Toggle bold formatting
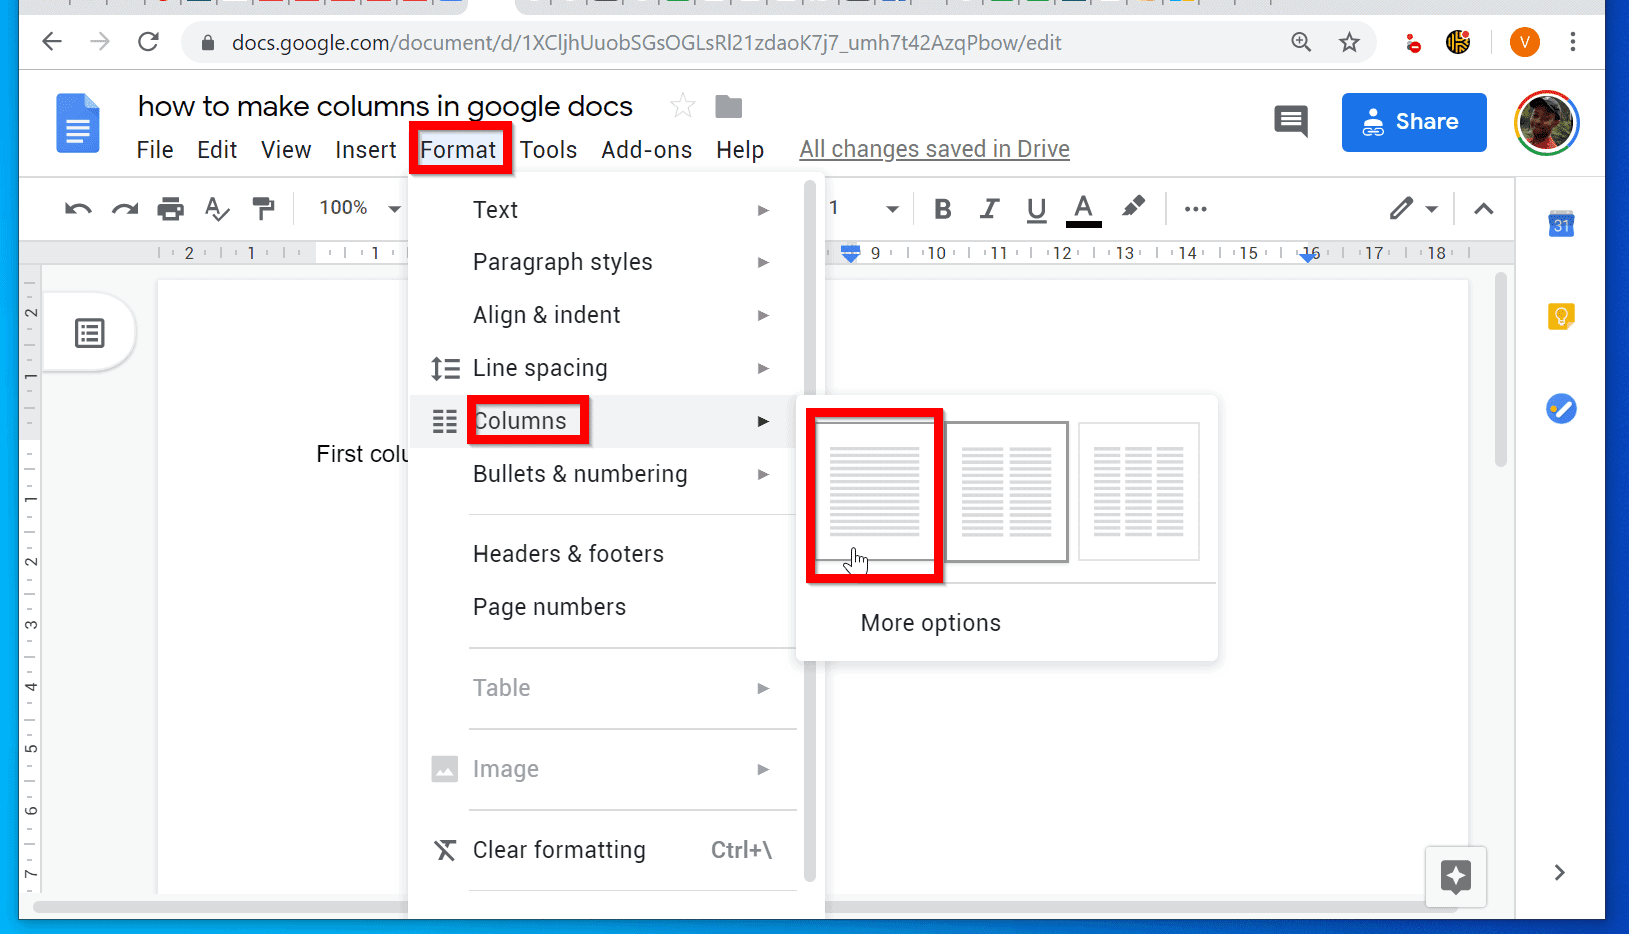This screenshot has width=1629, height=934. pos(941,208)
